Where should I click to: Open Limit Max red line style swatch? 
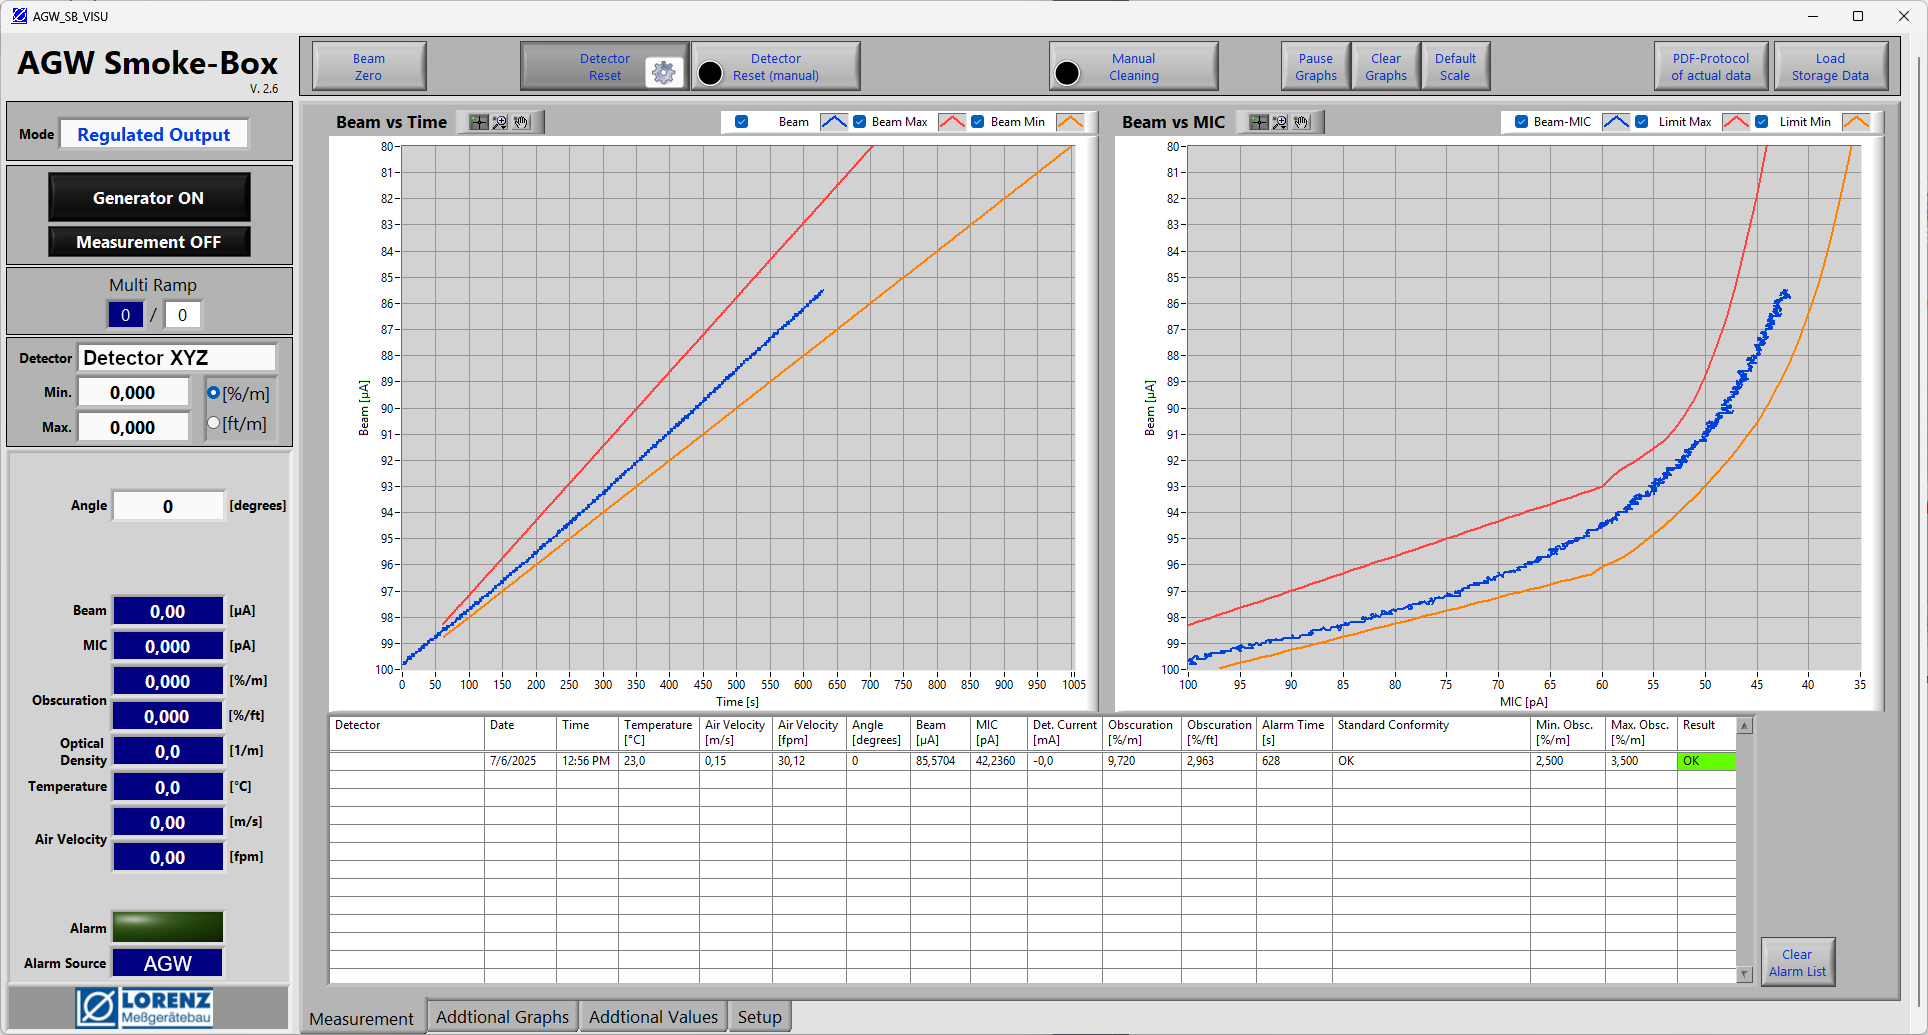tap(1736, 122)
